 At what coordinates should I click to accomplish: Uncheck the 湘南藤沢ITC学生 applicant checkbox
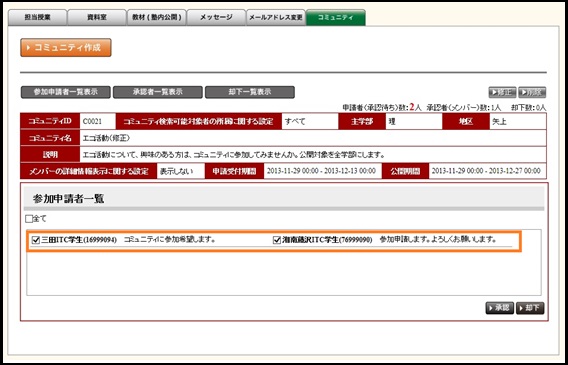tap(277, 240)
